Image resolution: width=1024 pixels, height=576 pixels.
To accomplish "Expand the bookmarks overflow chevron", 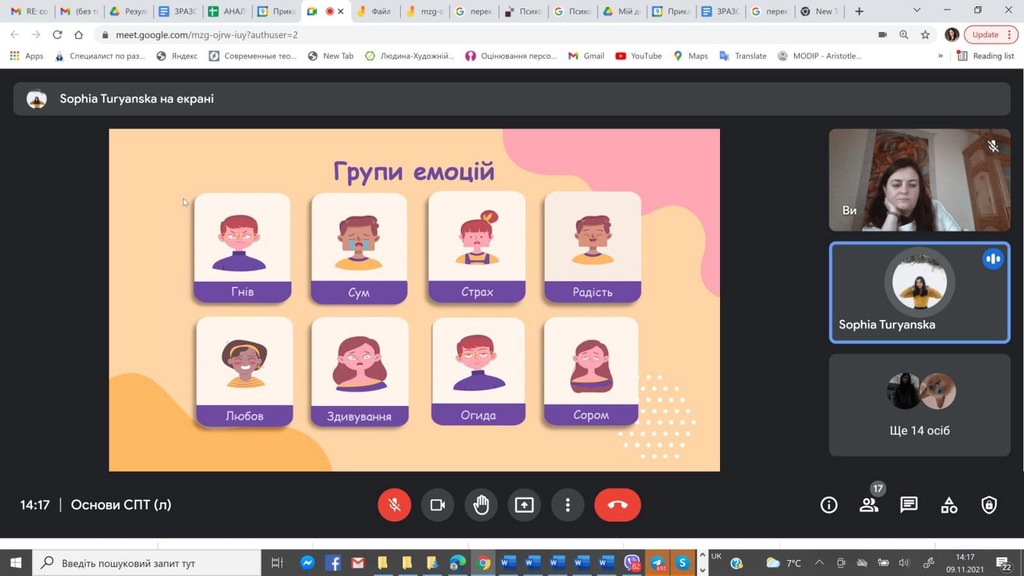I will click(x=940, y=56).
